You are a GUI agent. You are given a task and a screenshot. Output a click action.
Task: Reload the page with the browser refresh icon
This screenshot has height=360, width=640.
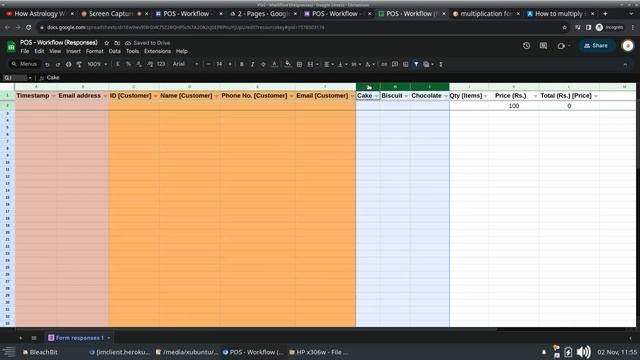click(x=29, y=27)
